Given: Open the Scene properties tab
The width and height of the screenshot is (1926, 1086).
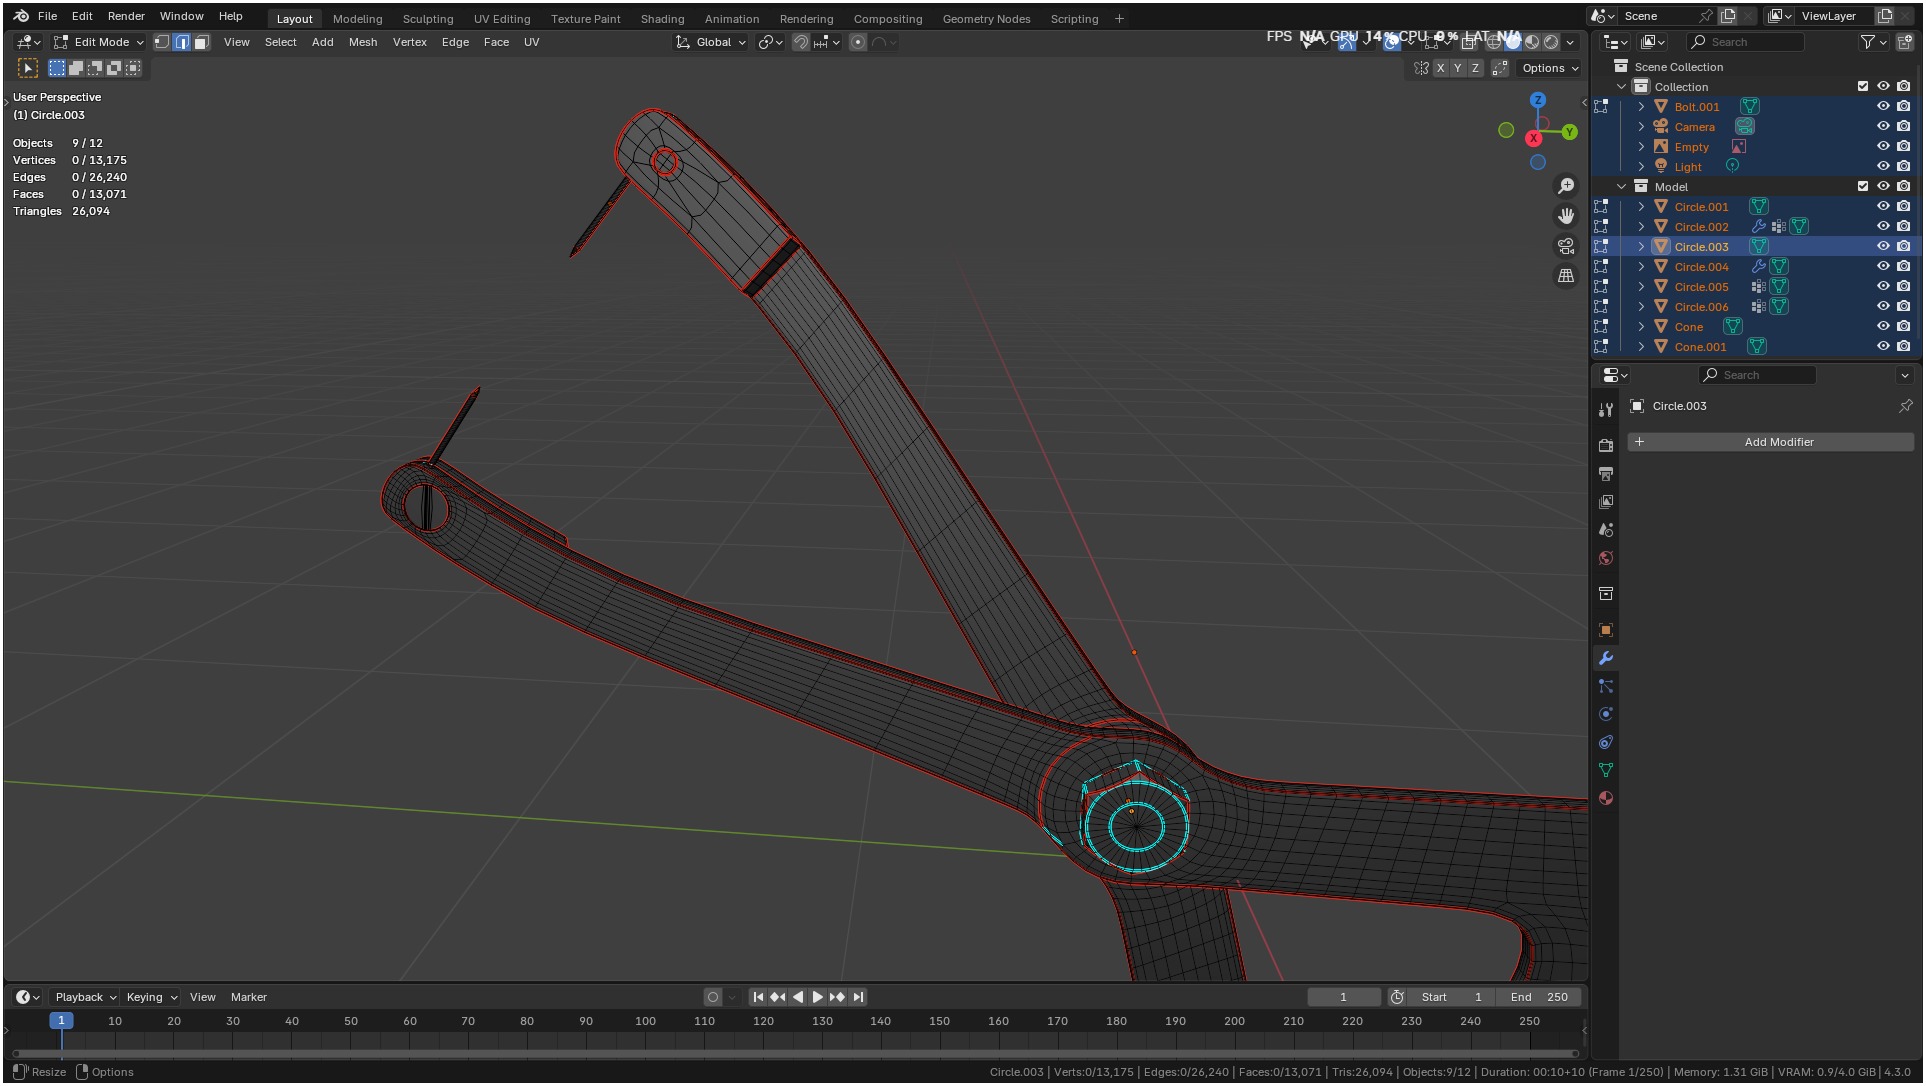Looking at the screenshot, I should [1606, 530].
